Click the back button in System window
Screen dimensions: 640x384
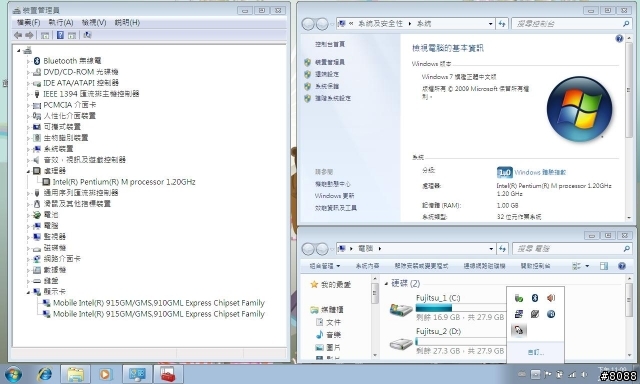tap(308, 24)
